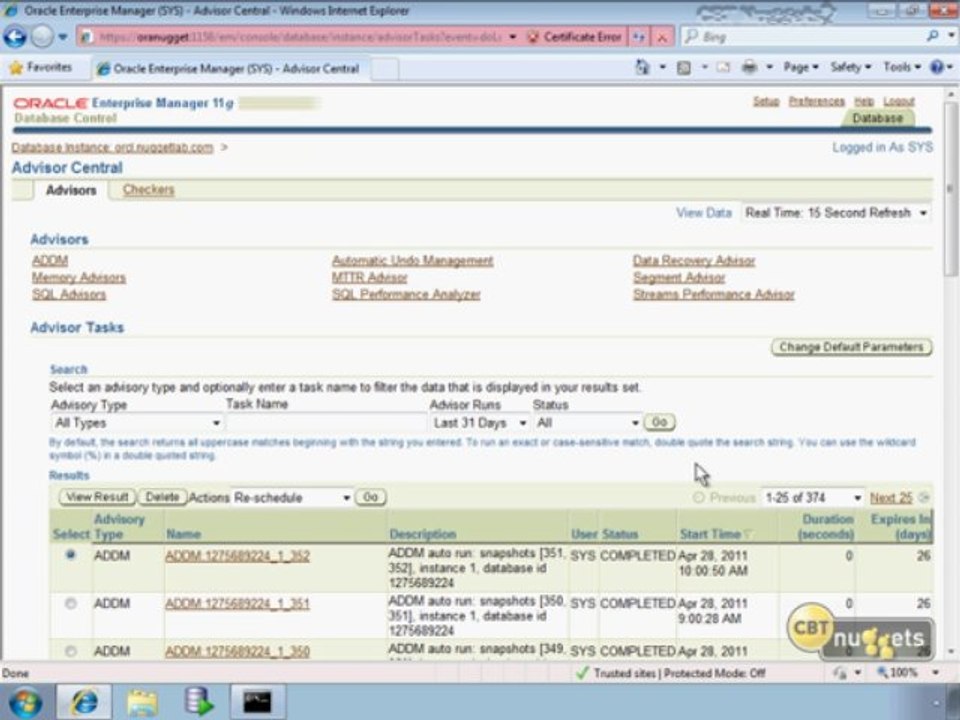Open the zoom level 100% dropdown
The width and height of the screenshot is (960, 720).
tap(936, 673)
